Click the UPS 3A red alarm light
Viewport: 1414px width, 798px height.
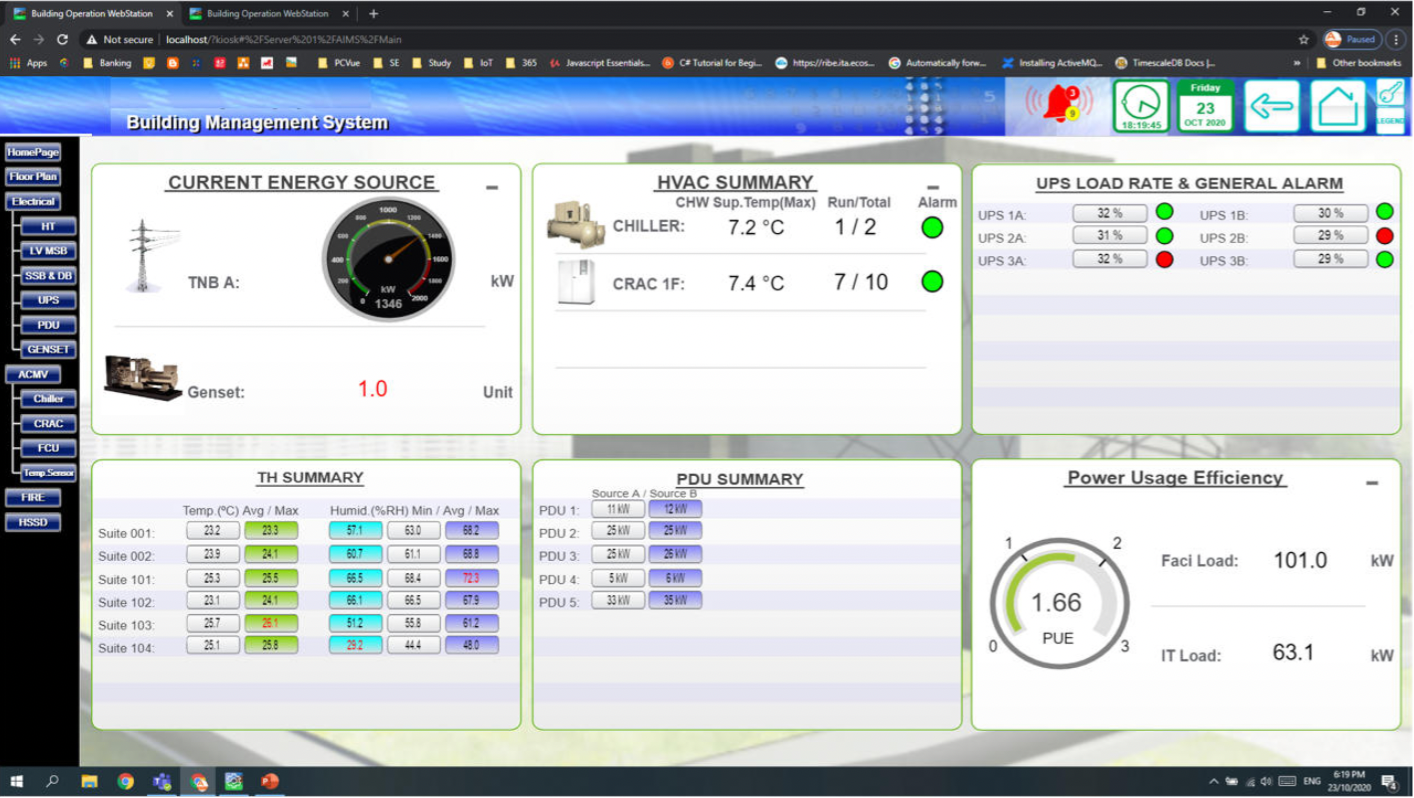pyautogui.click(x=1164, y=259)
